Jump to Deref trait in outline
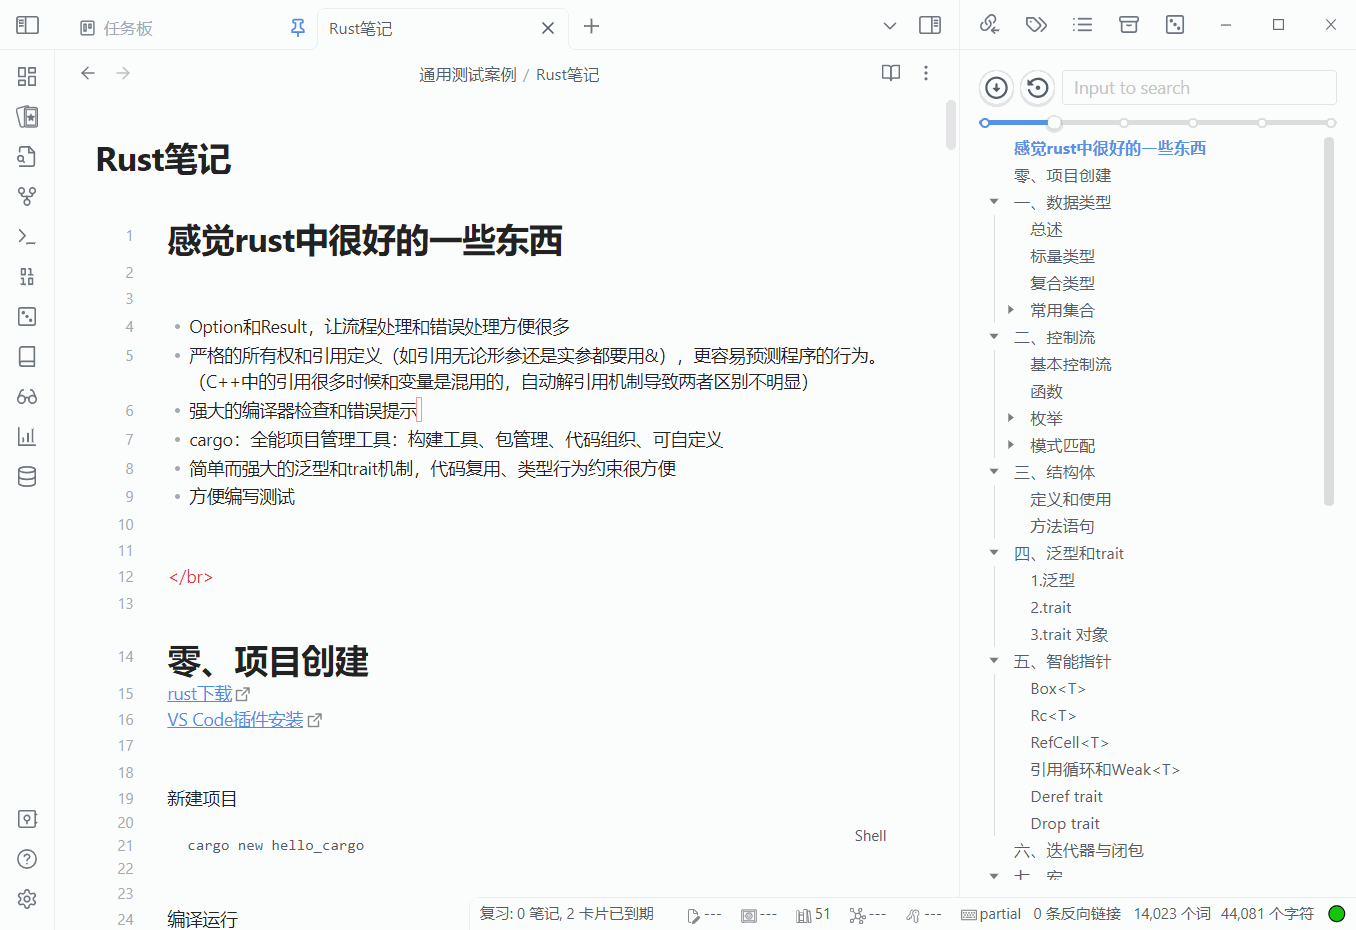Viewport: 1356px width, 930px height. pos(1066,796)
